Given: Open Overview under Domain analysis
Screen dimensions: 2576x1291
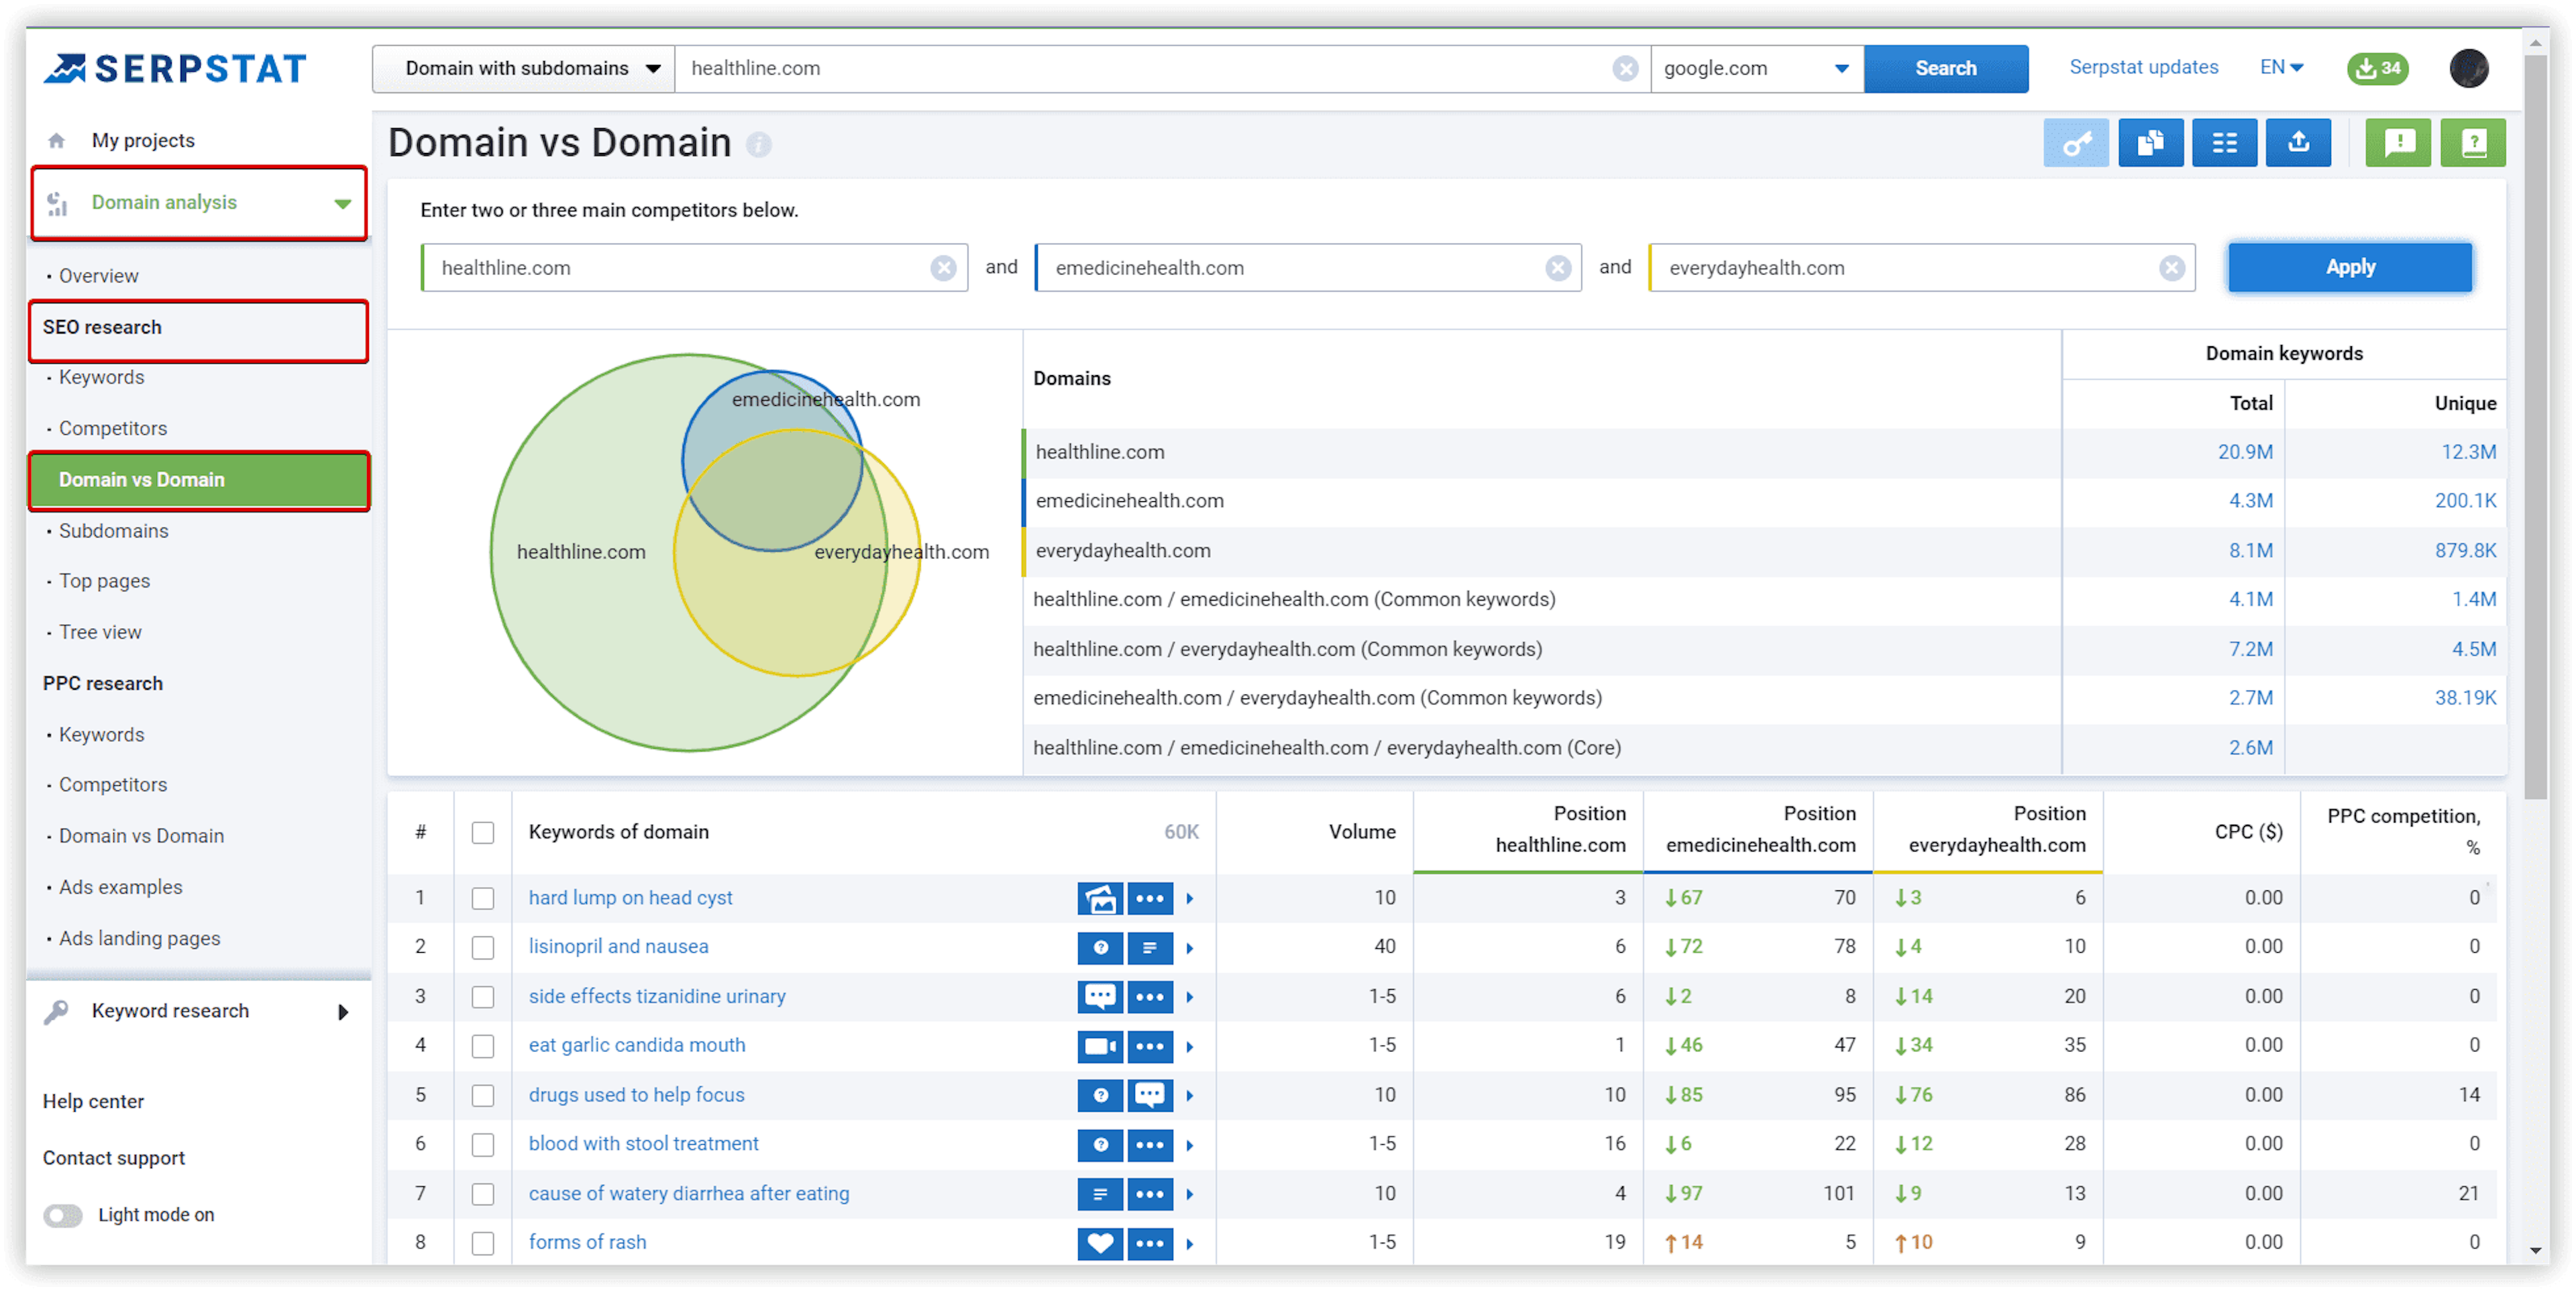Looking at the screenshot, I should coord(98,276).
